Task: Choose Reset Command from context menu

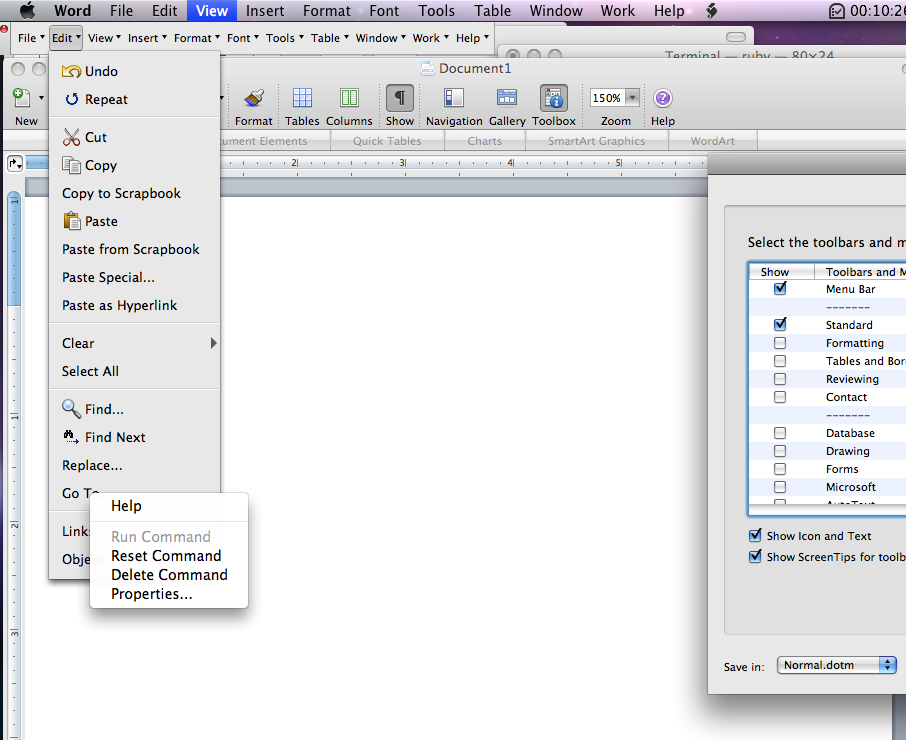Action: tap(169, 556)
